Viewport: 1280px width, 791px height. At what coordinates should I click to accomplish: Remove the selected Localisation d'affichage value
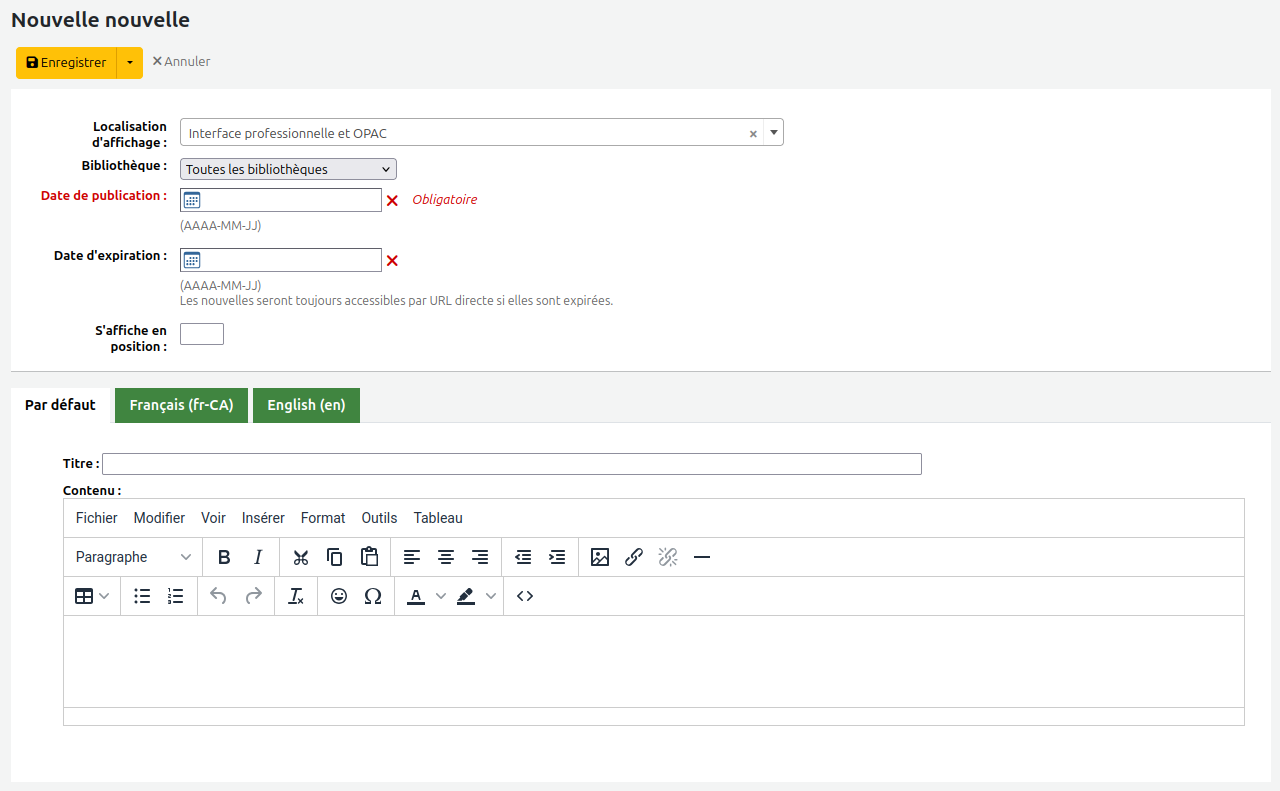[753, 134]
